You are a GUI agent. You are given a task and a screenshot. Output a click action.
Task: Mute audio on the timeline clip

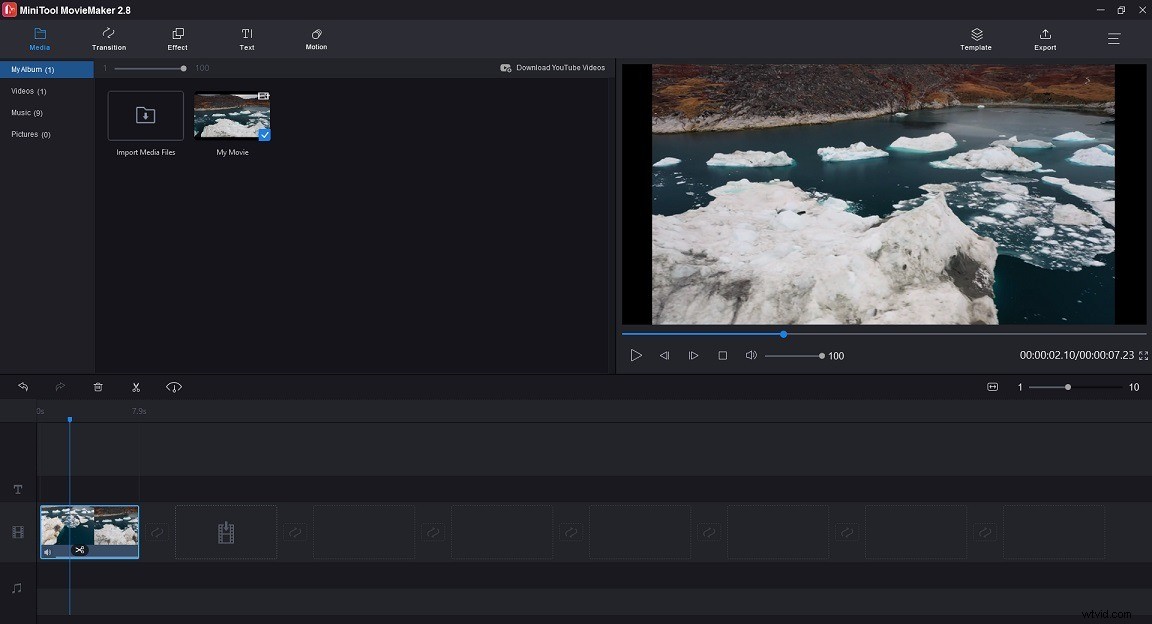click(46, 551)
